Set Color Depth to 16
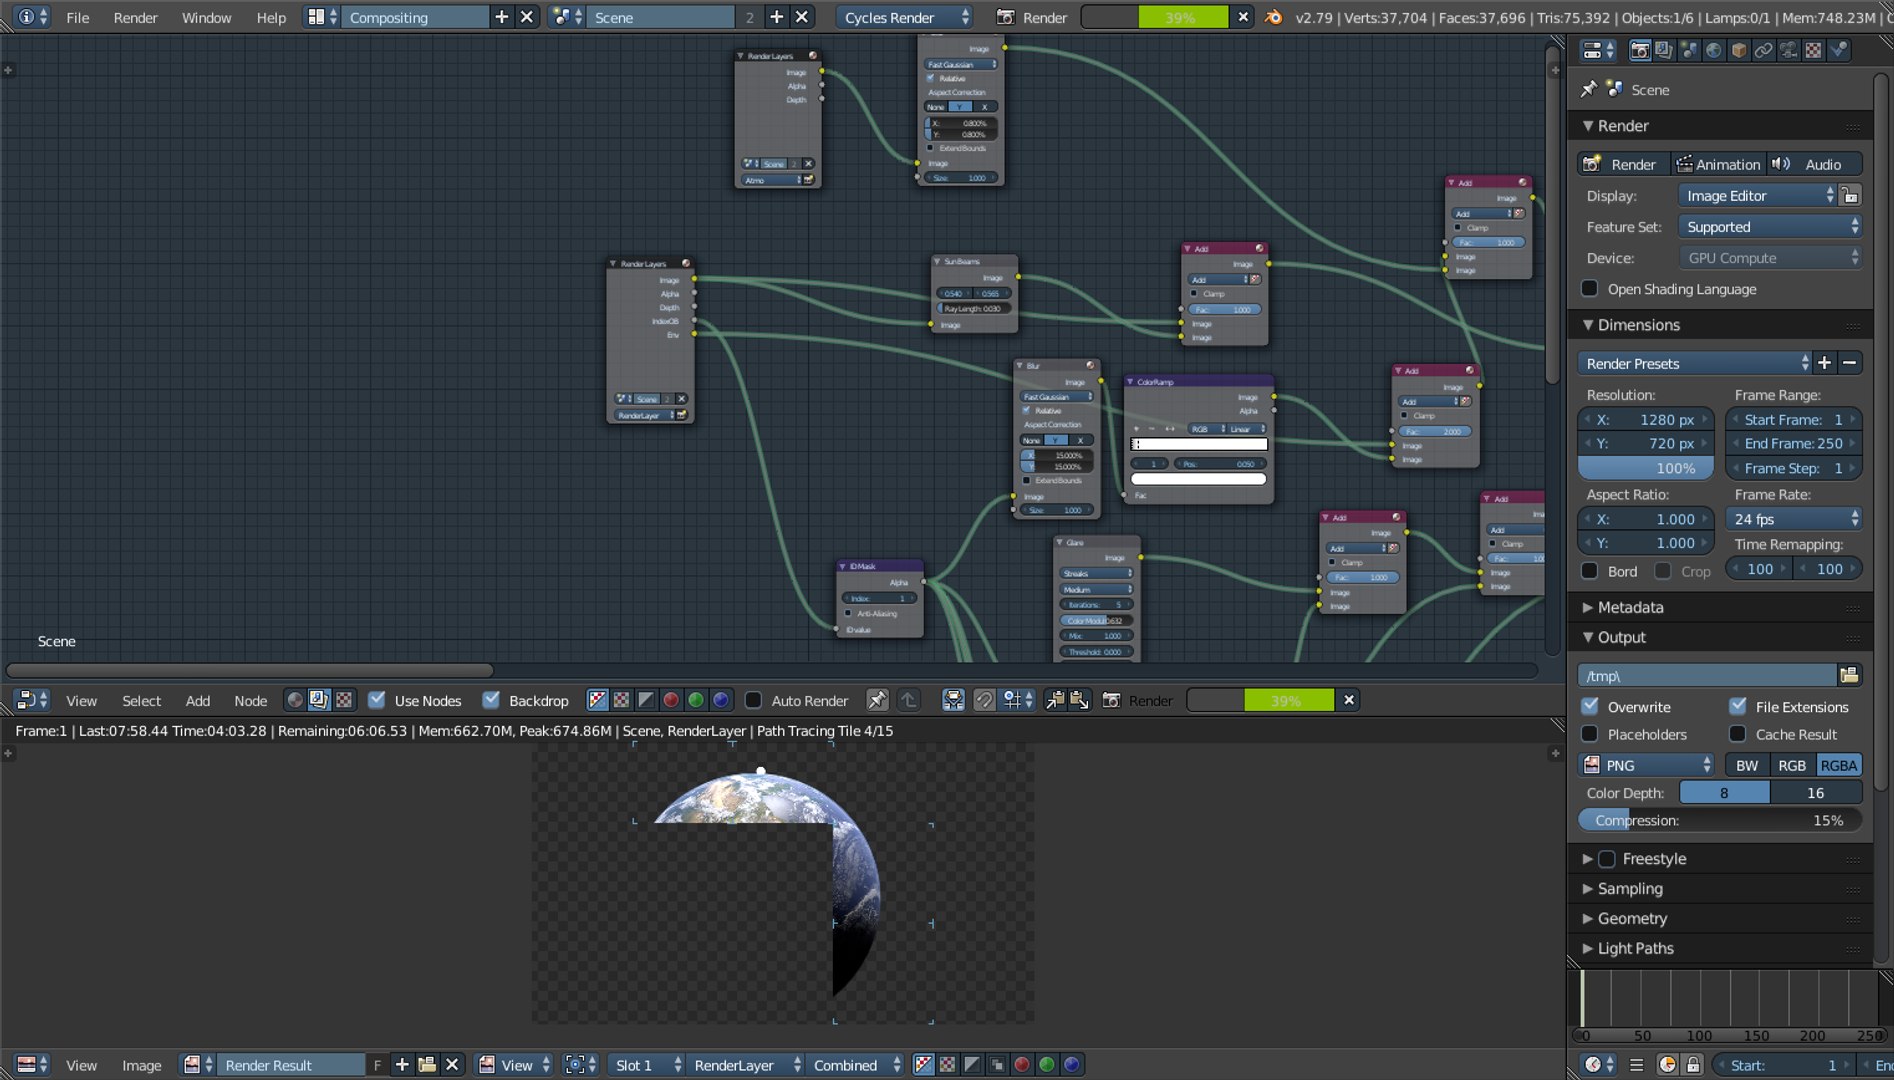The image size is (1894, 1080). point(1815,793)
